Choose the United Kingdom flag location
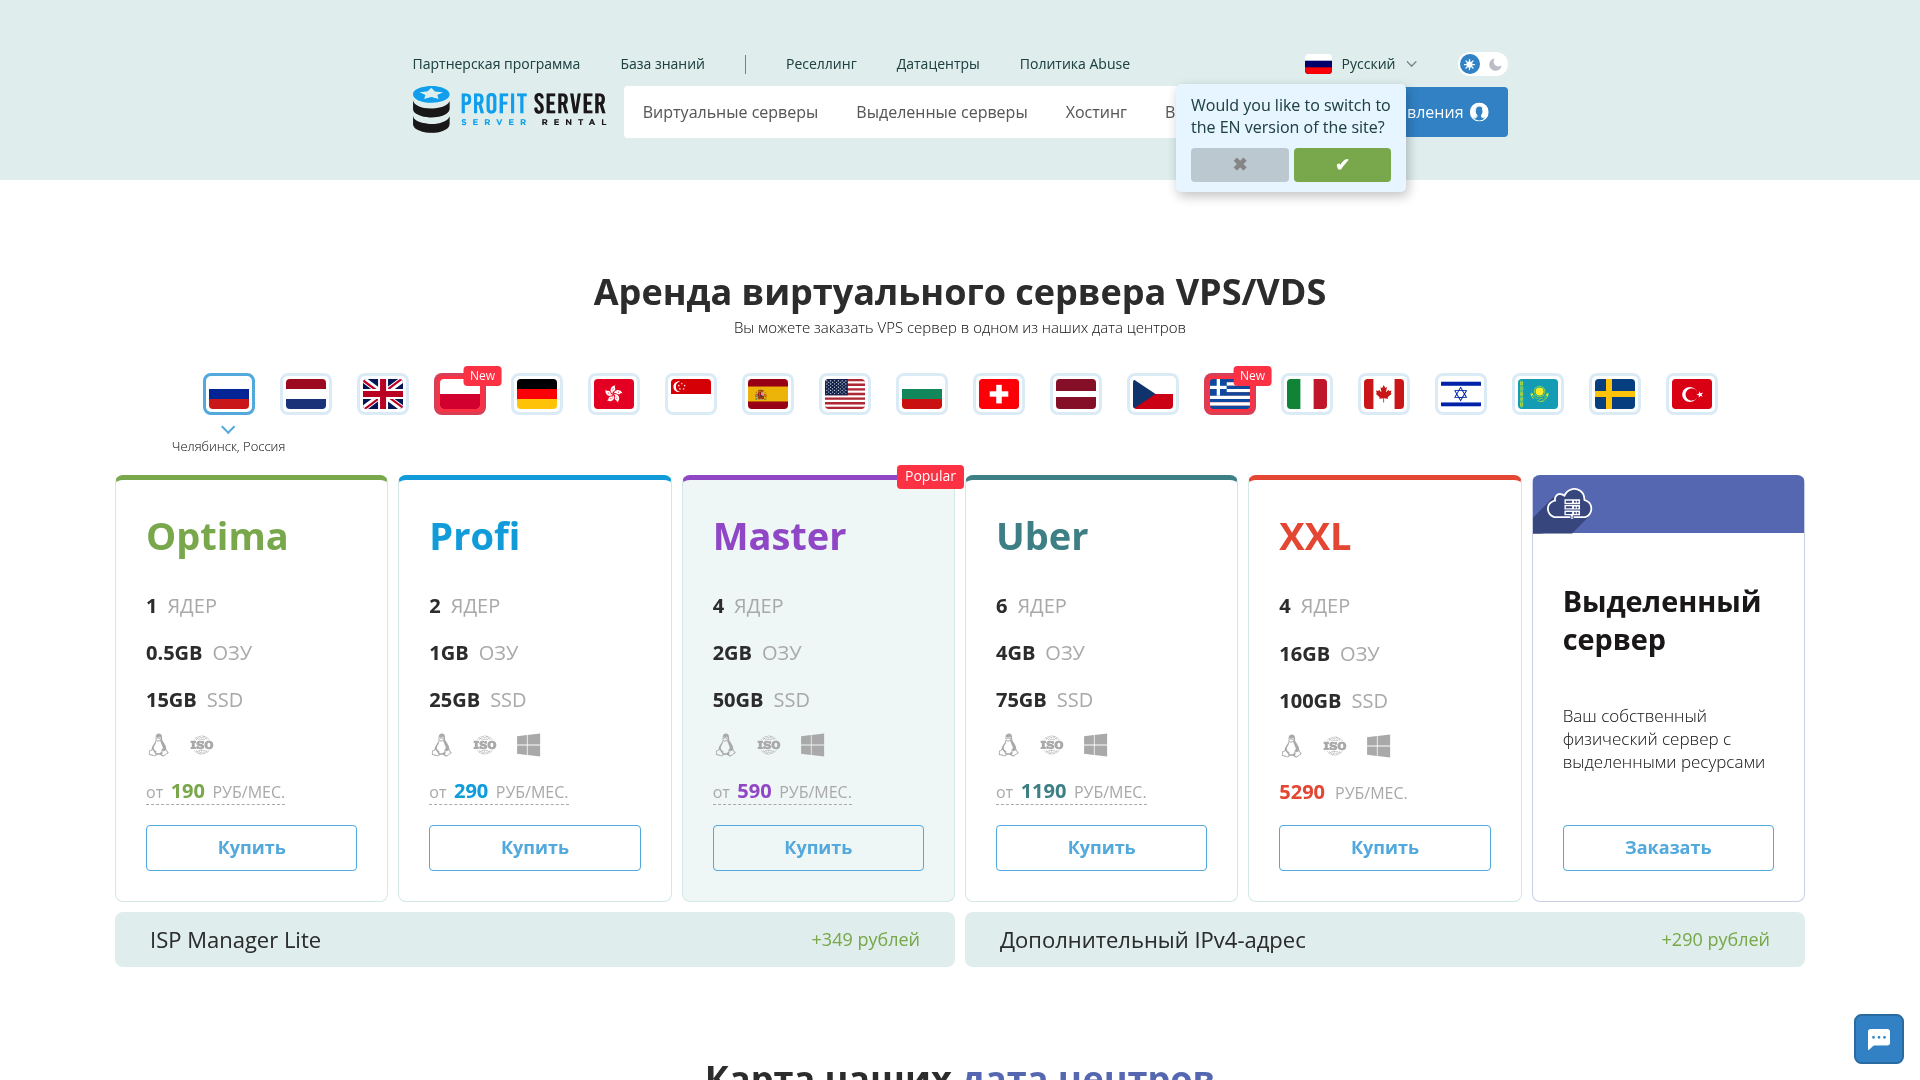Screen dimensions: 1920x1080 [x=383, y=394]
